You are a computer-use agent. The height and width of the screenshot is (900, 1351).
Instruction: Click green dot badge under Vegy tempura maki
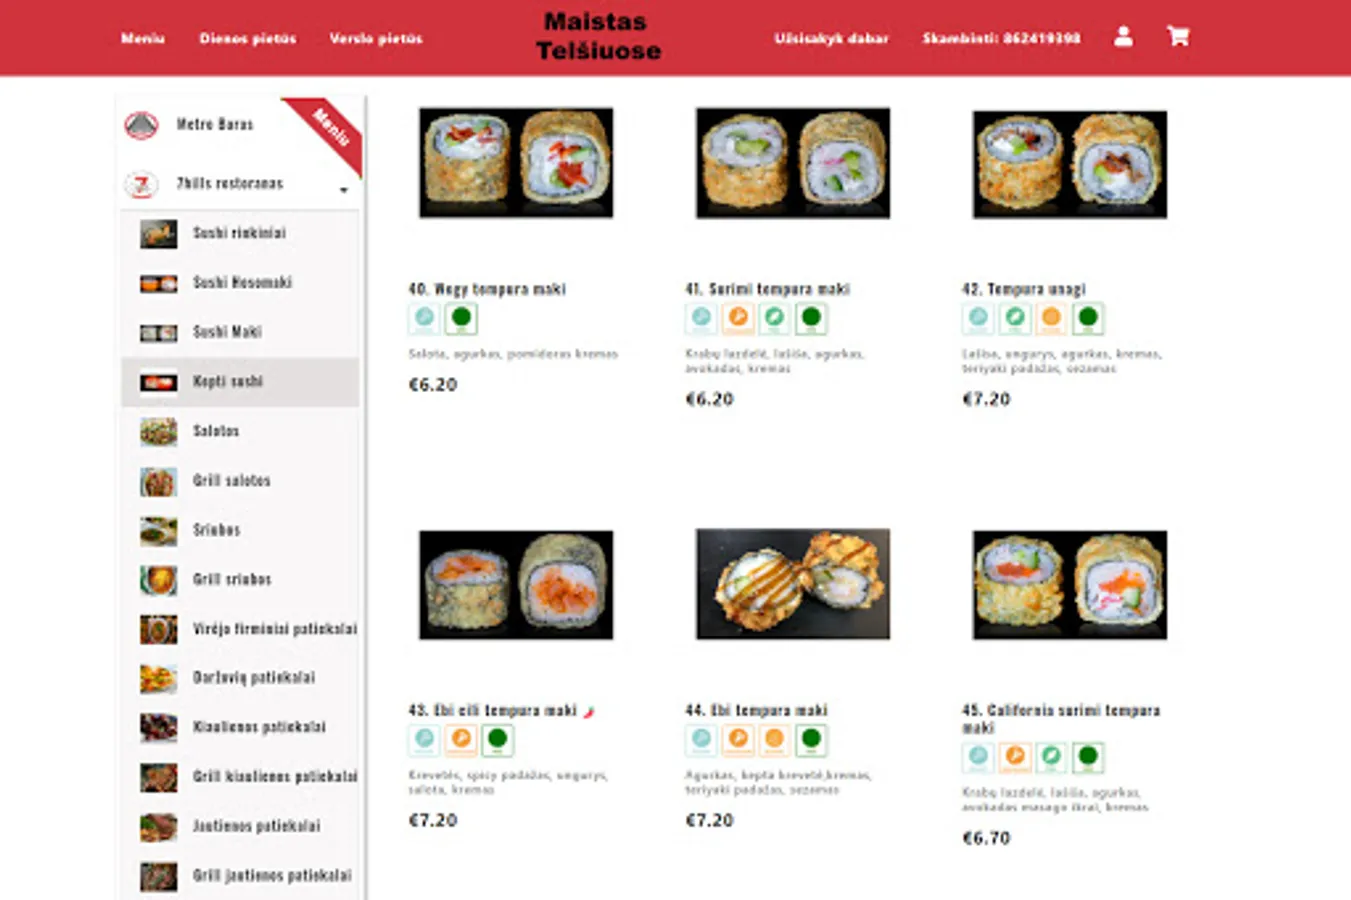tap(461, 319)
